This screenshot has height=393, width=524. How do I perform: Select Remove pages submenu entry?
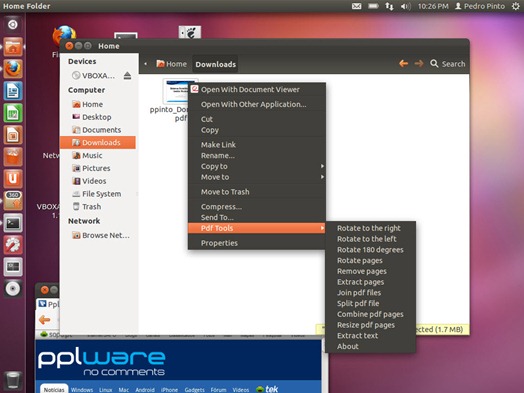coord(370,271)
